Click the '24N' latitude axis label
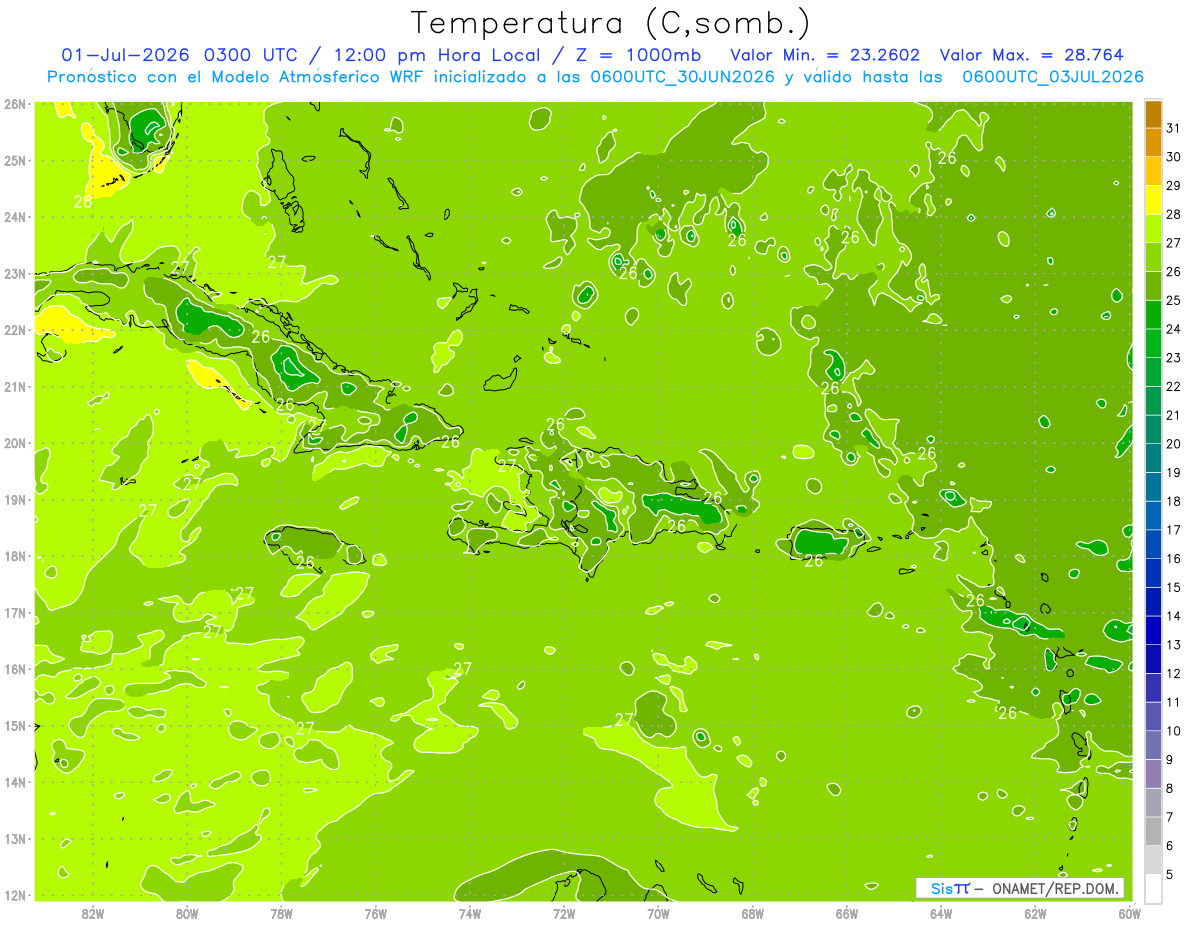 (14, 217)
